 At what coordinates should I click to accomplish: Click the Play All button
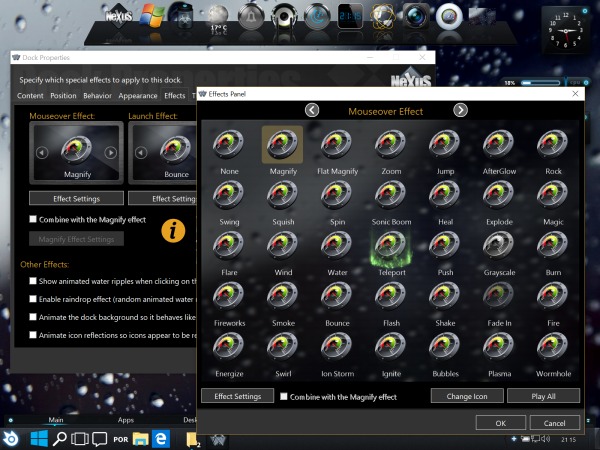pos(542,396)
